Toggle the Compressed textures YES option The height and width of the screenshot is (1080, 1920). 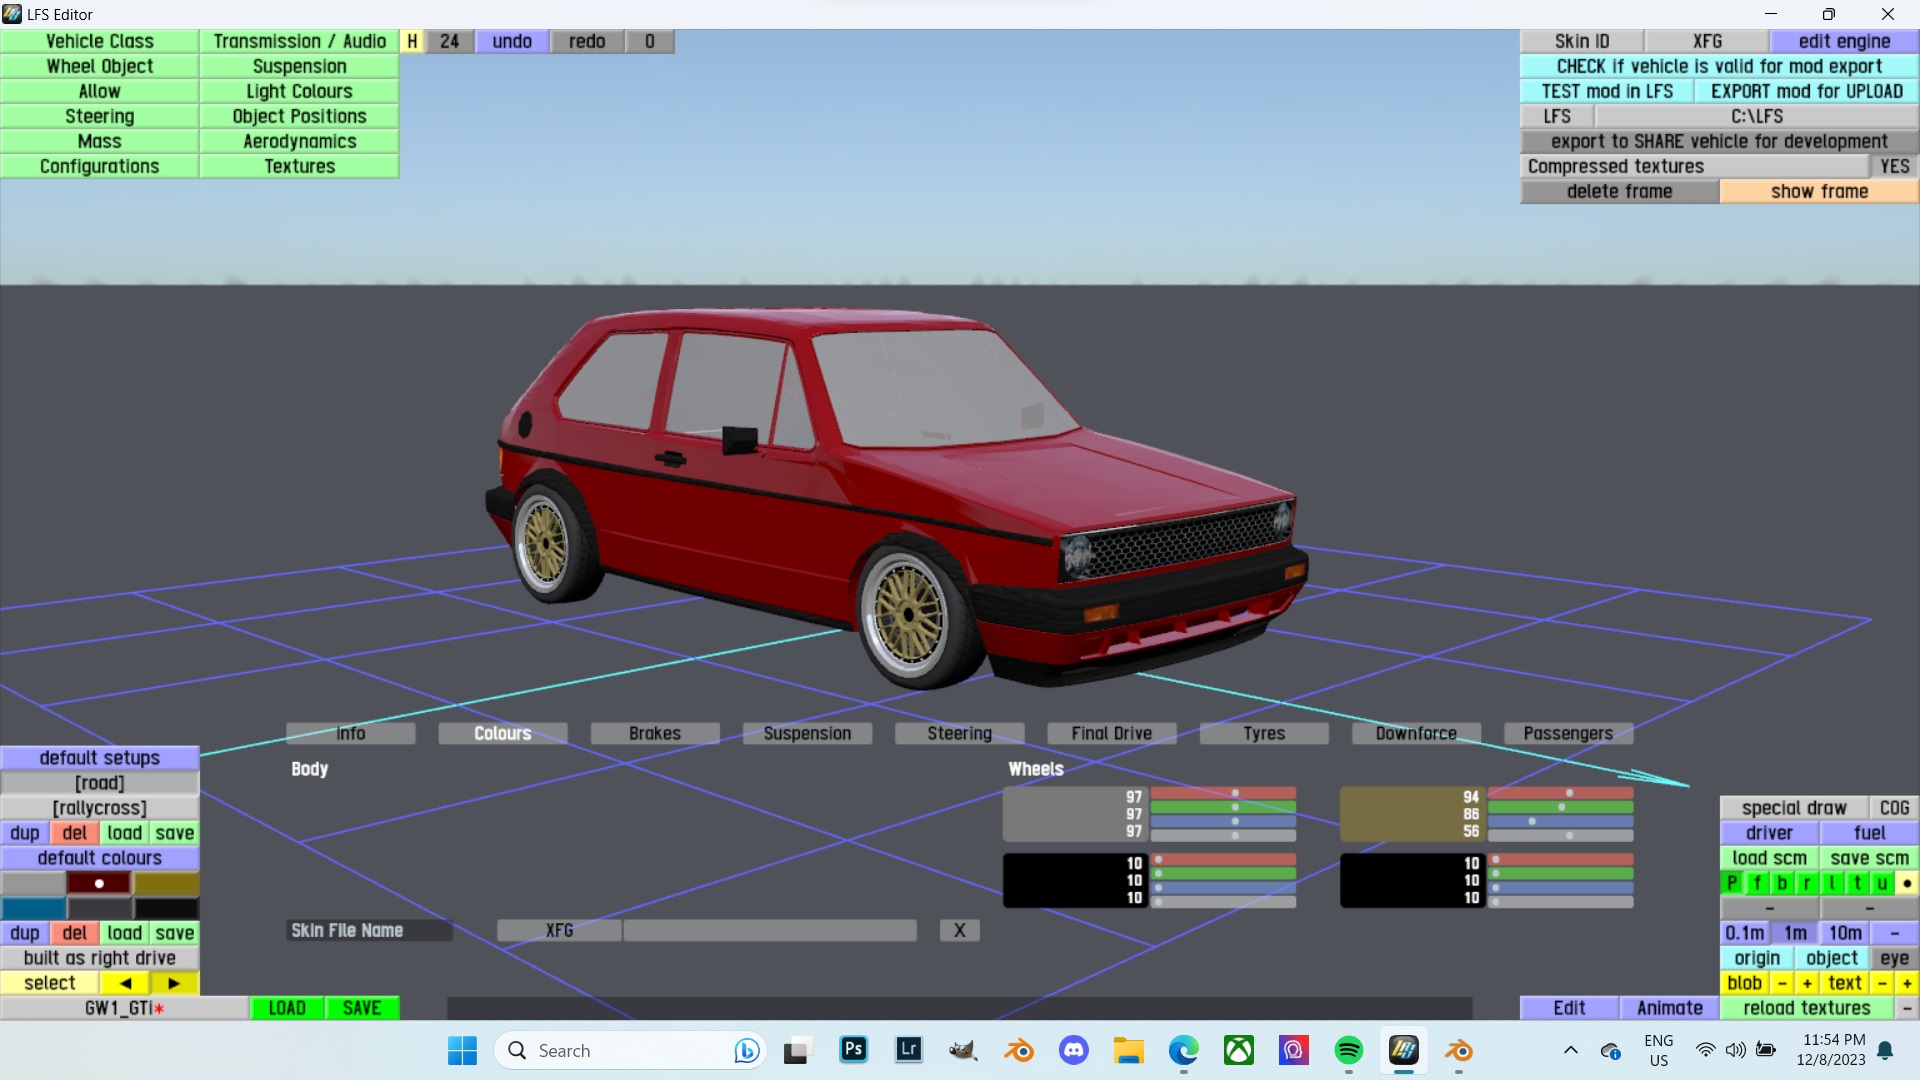(1894, 166)
